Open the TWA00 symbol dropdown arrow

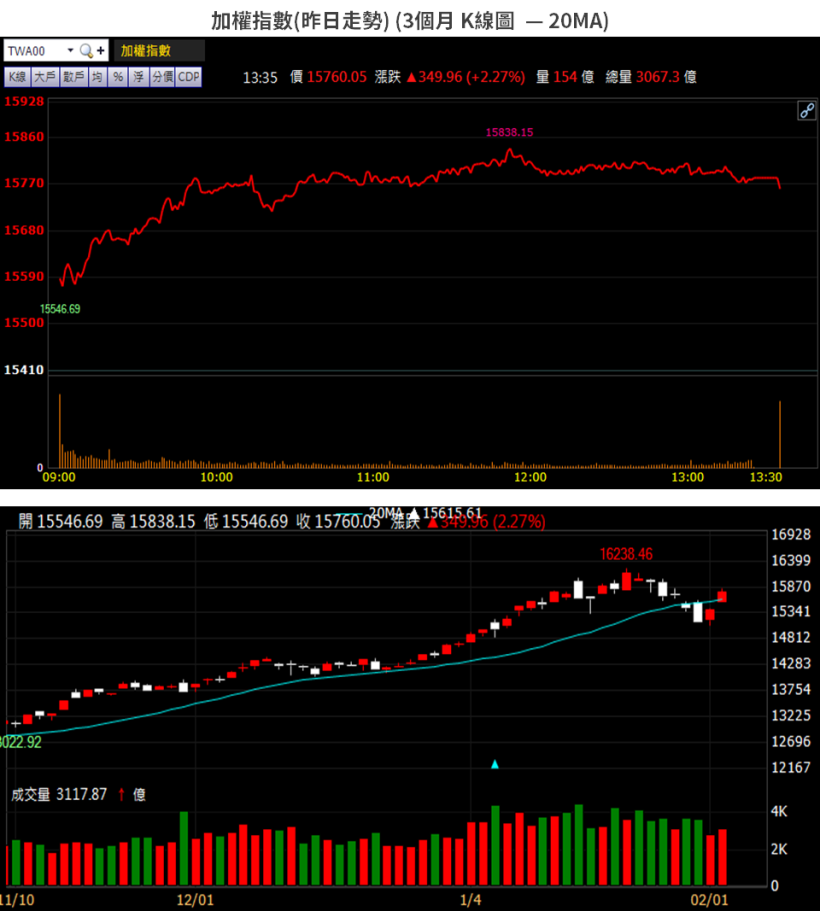click(70, 51)
